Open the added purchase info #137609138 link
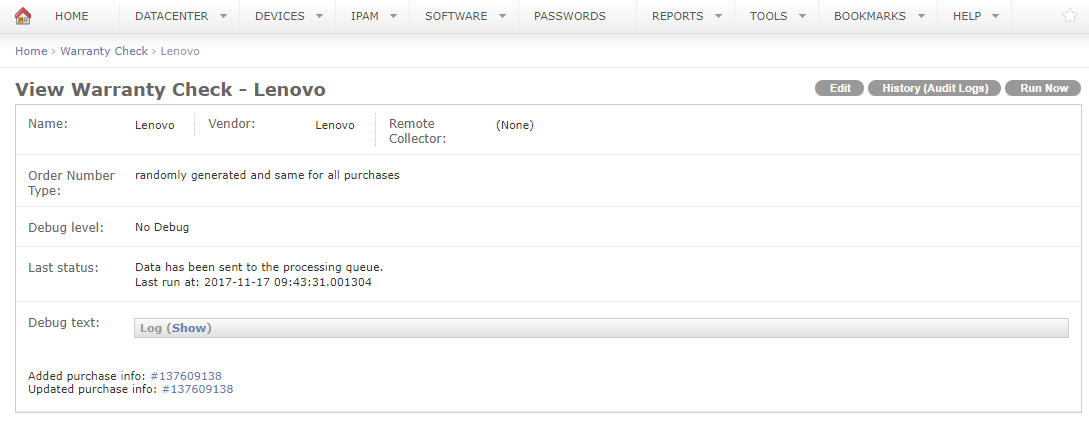Viewport: 1089px width, 421px height. click(185, 376)
